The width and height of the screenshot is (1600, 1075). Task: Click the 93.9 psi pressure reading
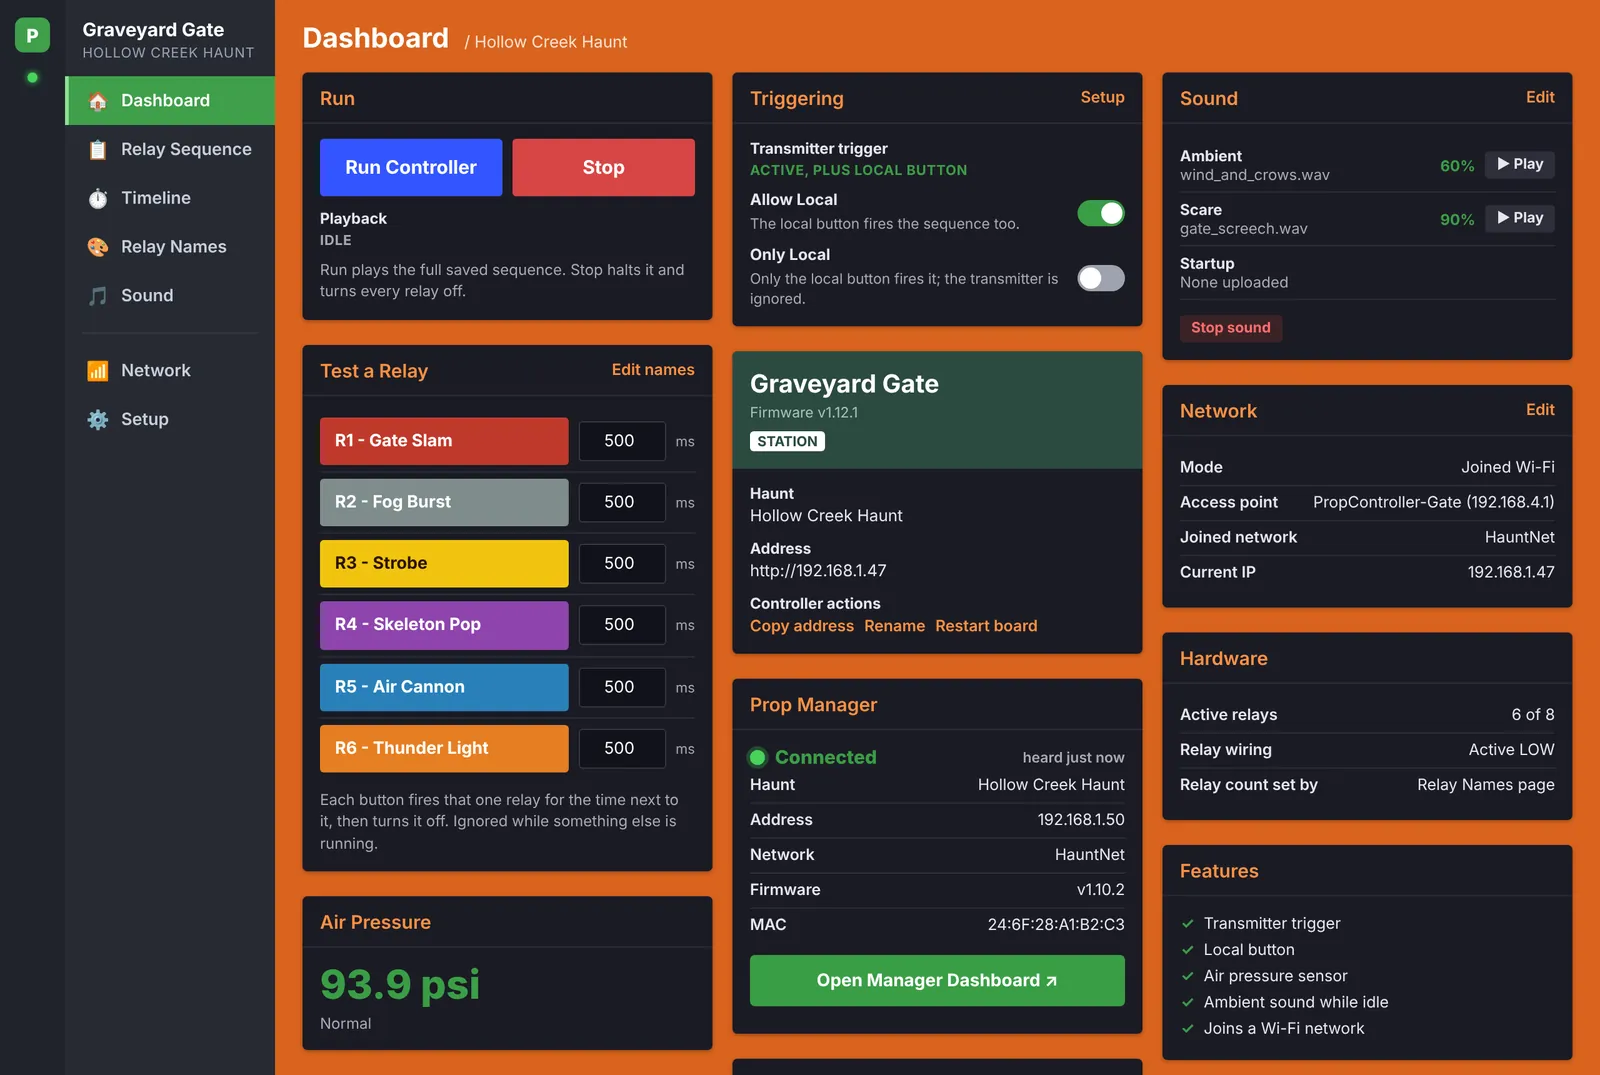tap(400, 985)
